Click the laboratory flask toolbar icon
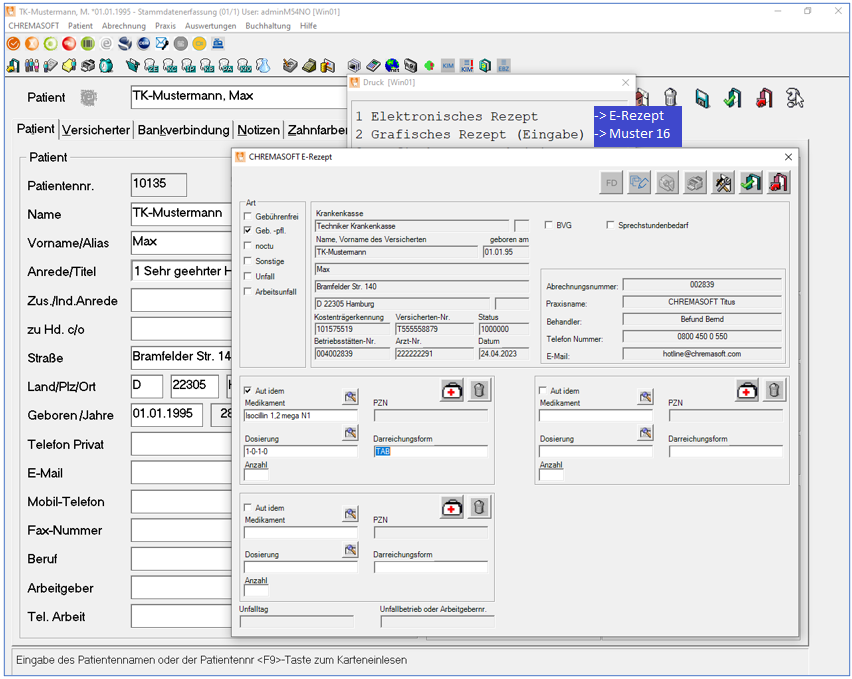Screen dimensions: 852x679 click(263, 66)
